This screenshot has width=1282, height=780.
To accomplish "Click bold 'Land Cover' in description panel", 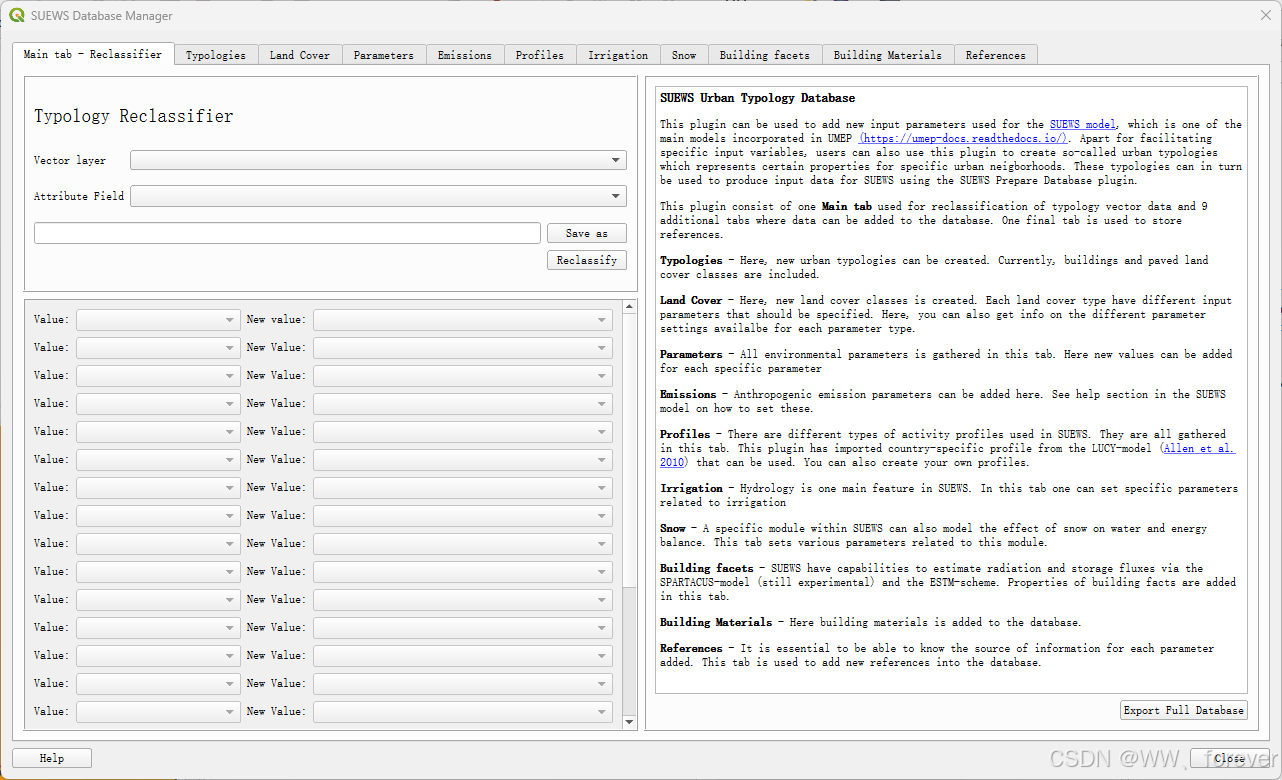I will (691, 301).
